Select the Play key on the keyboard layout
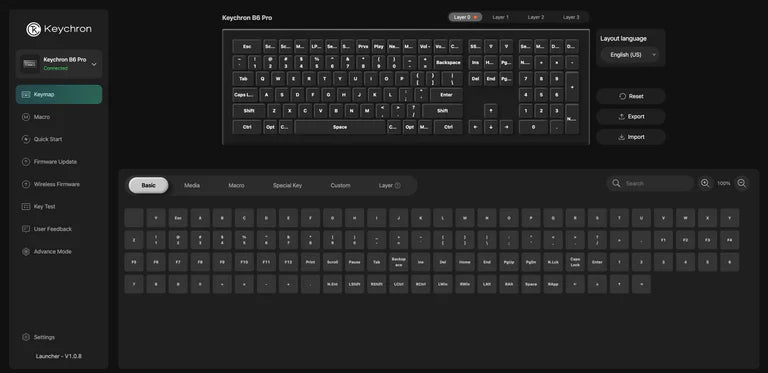 click(379, 47)
